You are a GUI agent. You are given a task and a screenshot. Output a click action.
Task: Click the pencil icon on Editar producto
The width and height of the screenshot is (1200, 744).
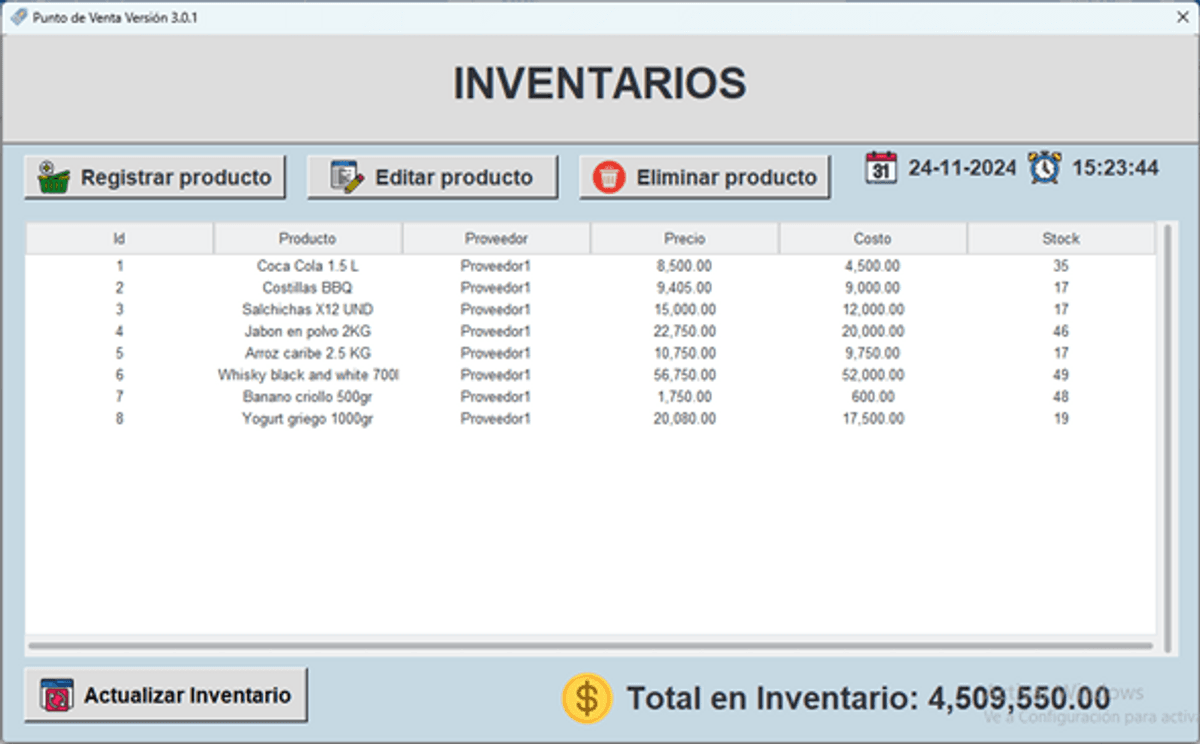346,178
